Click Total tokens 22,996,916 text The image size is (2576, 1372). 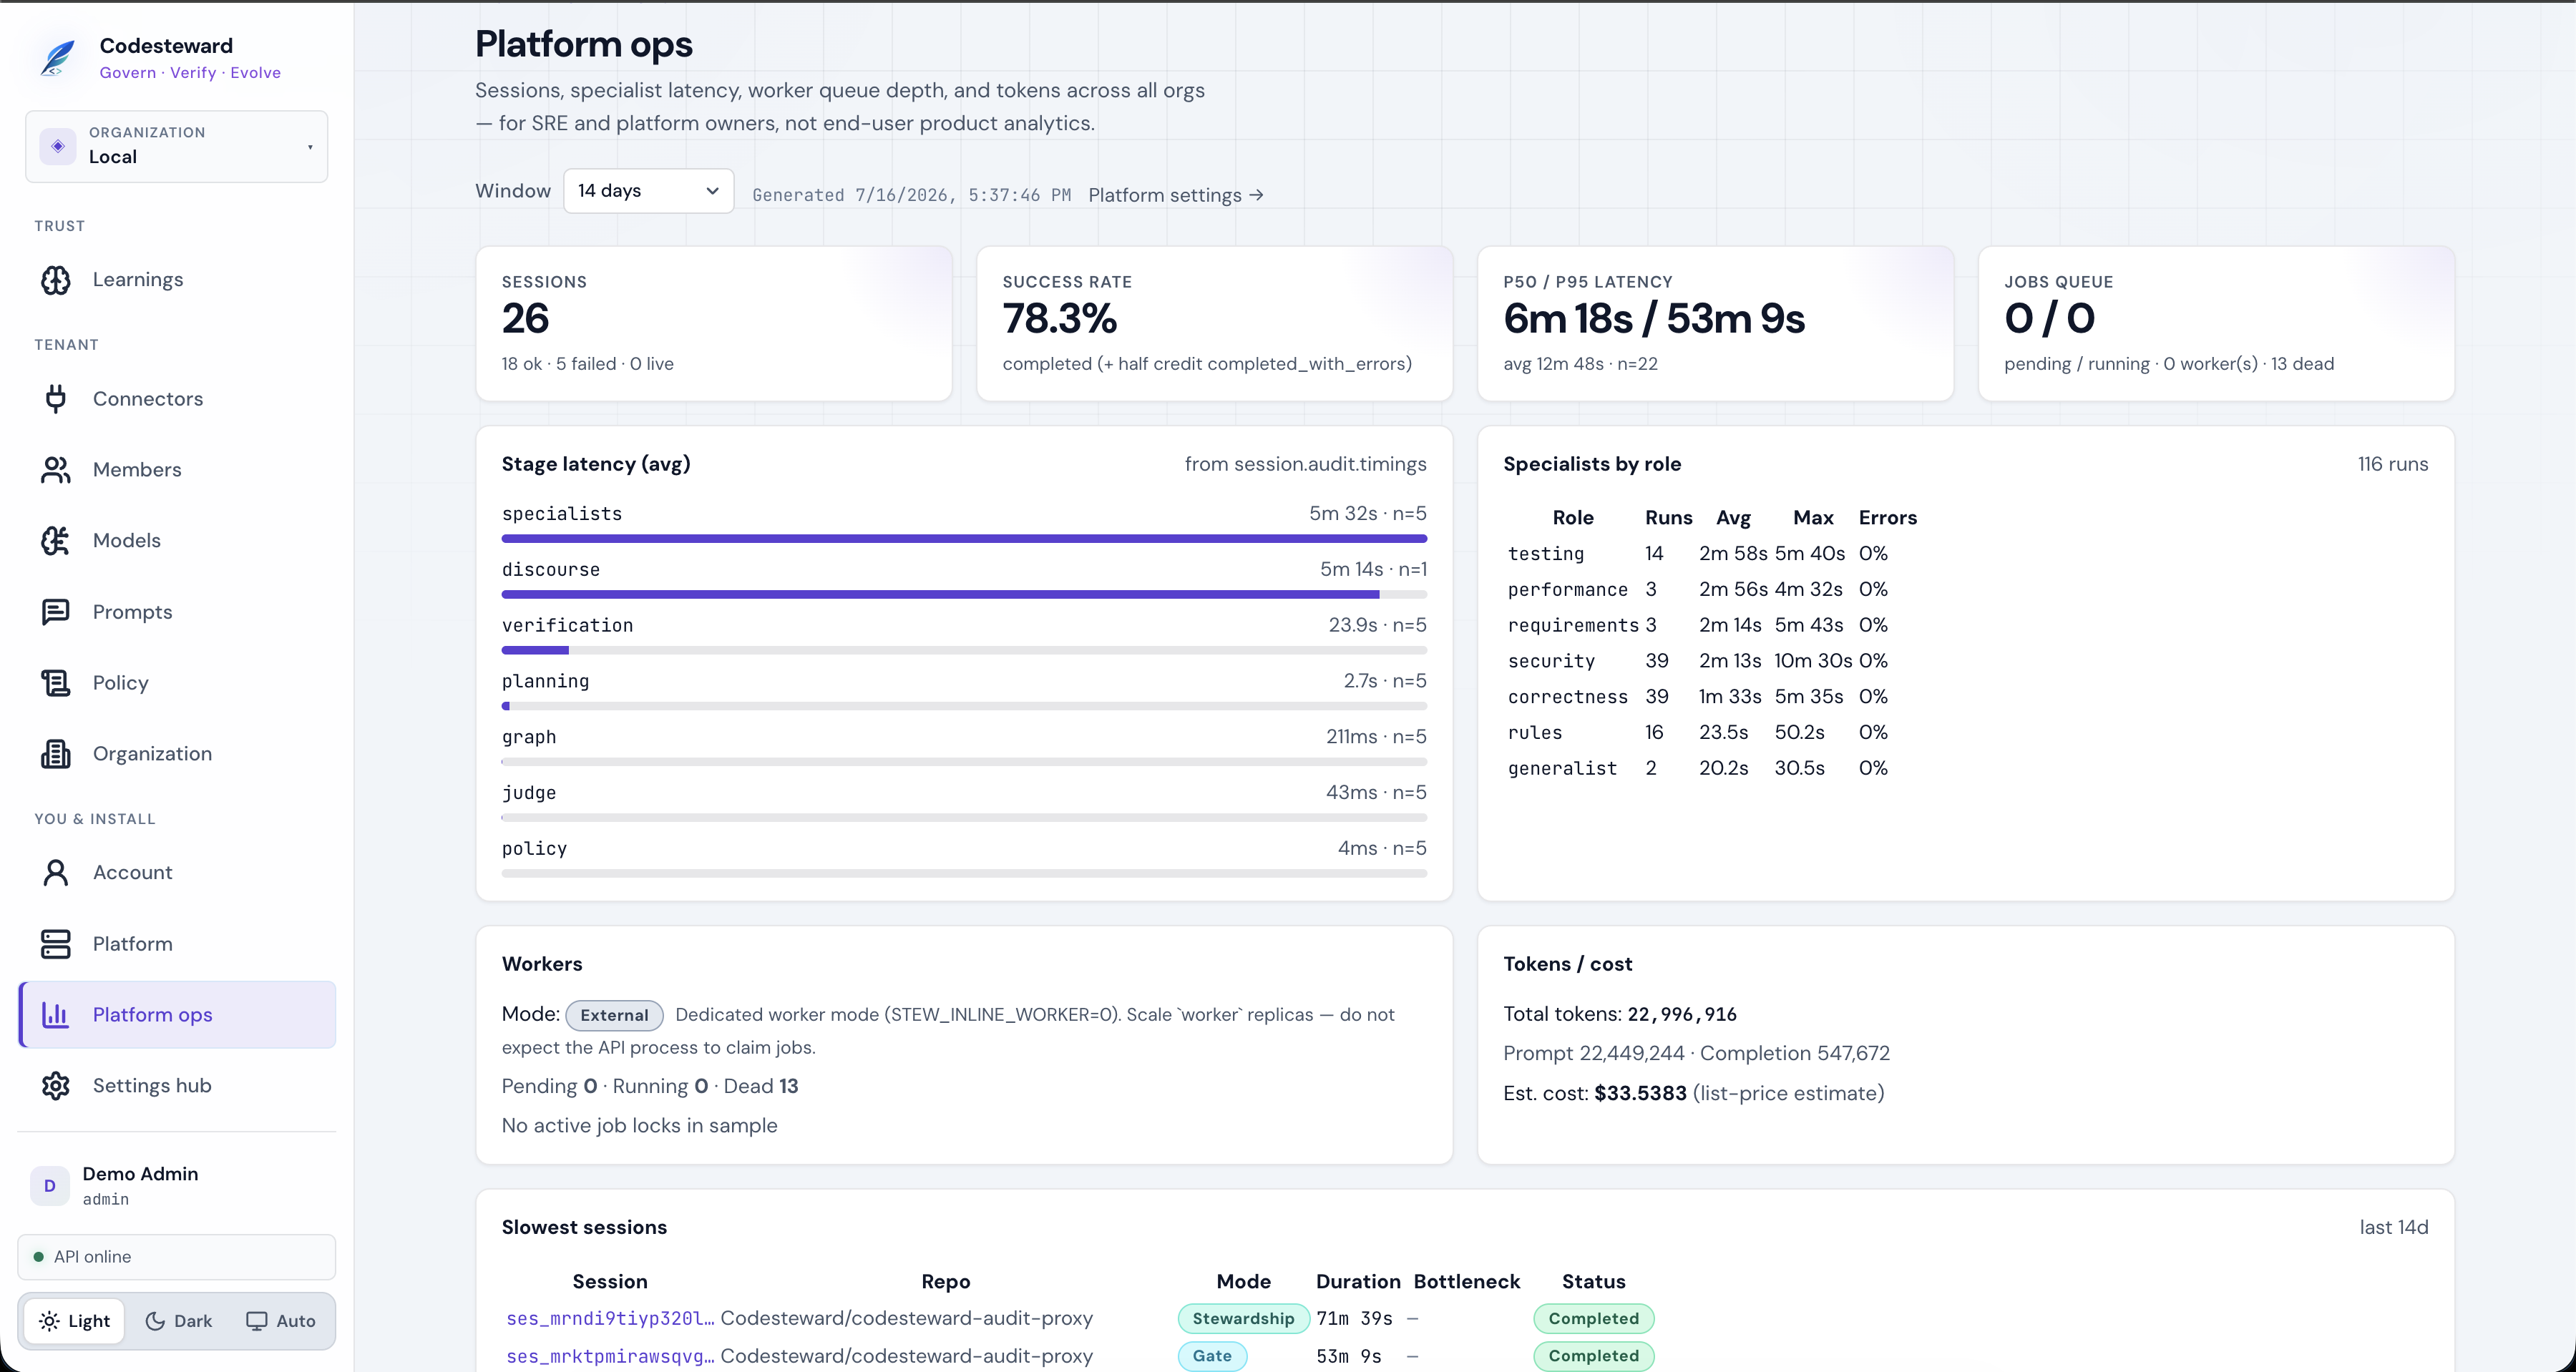1620,1014
